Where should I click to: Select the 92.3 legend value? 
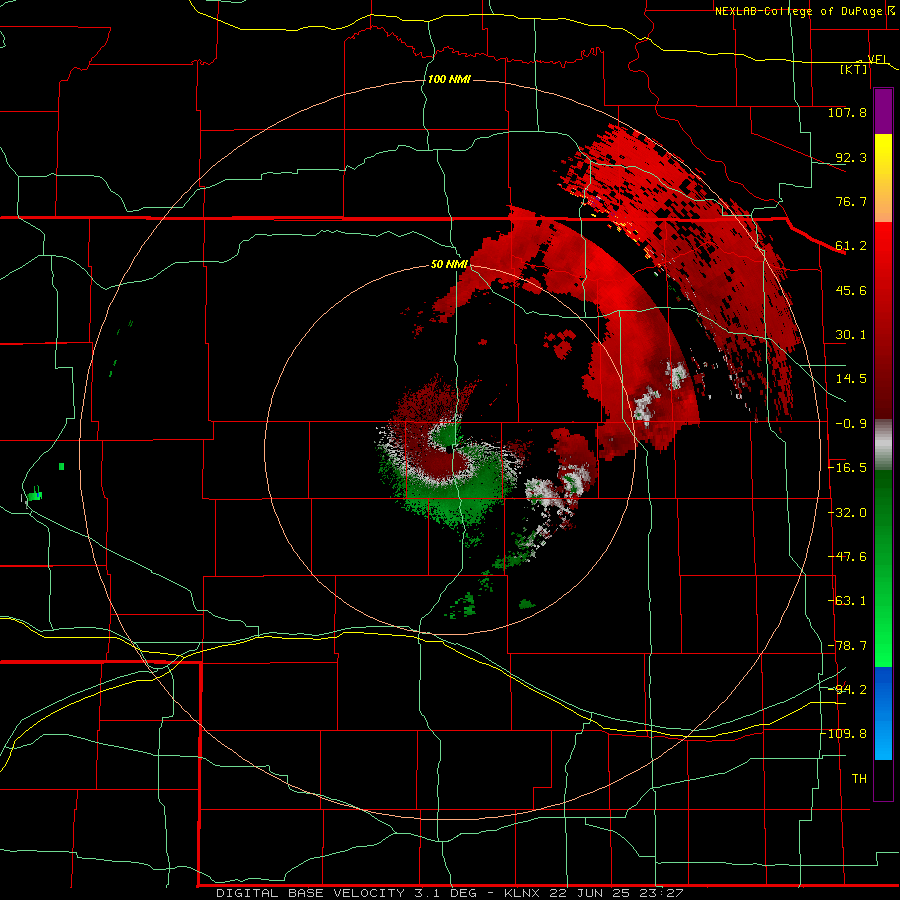point(851,157)
